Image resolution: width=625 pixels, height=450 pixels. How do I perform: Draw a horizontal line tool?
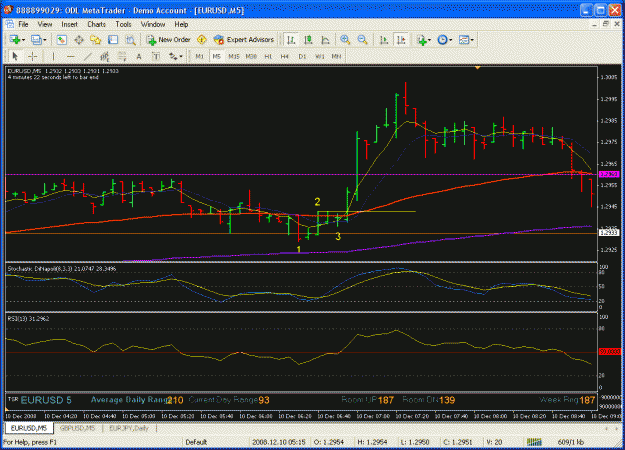pos(71,57)
